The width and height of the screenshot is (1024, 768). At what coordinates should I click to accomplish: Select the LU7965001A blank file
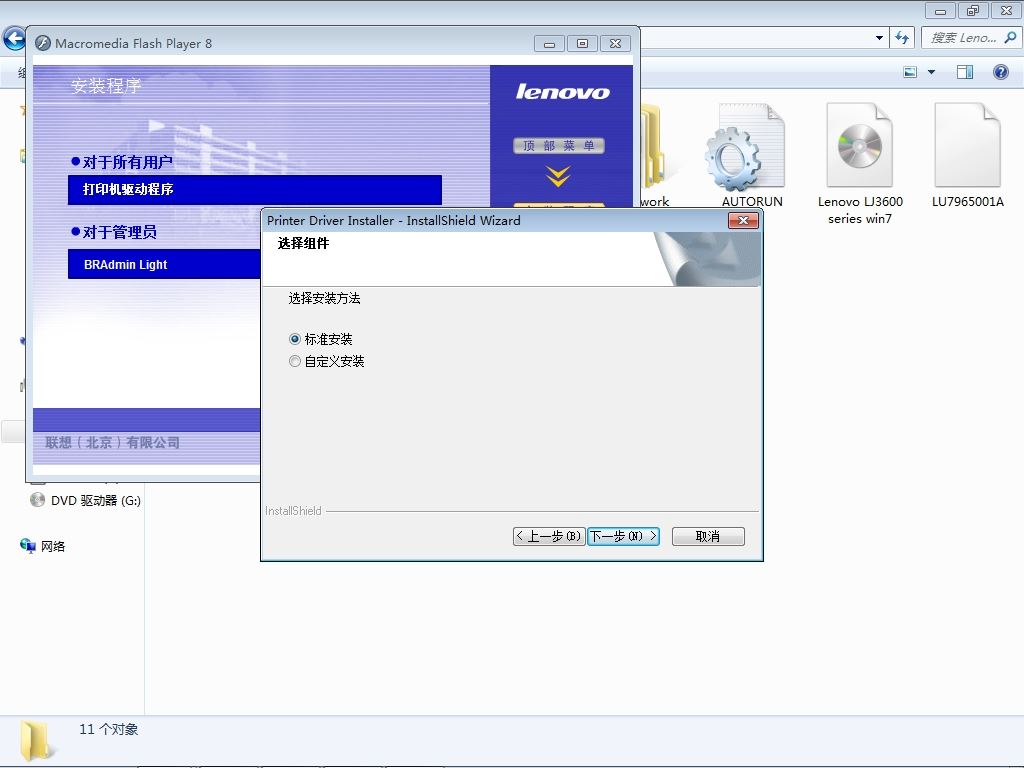tap(967, 156)
